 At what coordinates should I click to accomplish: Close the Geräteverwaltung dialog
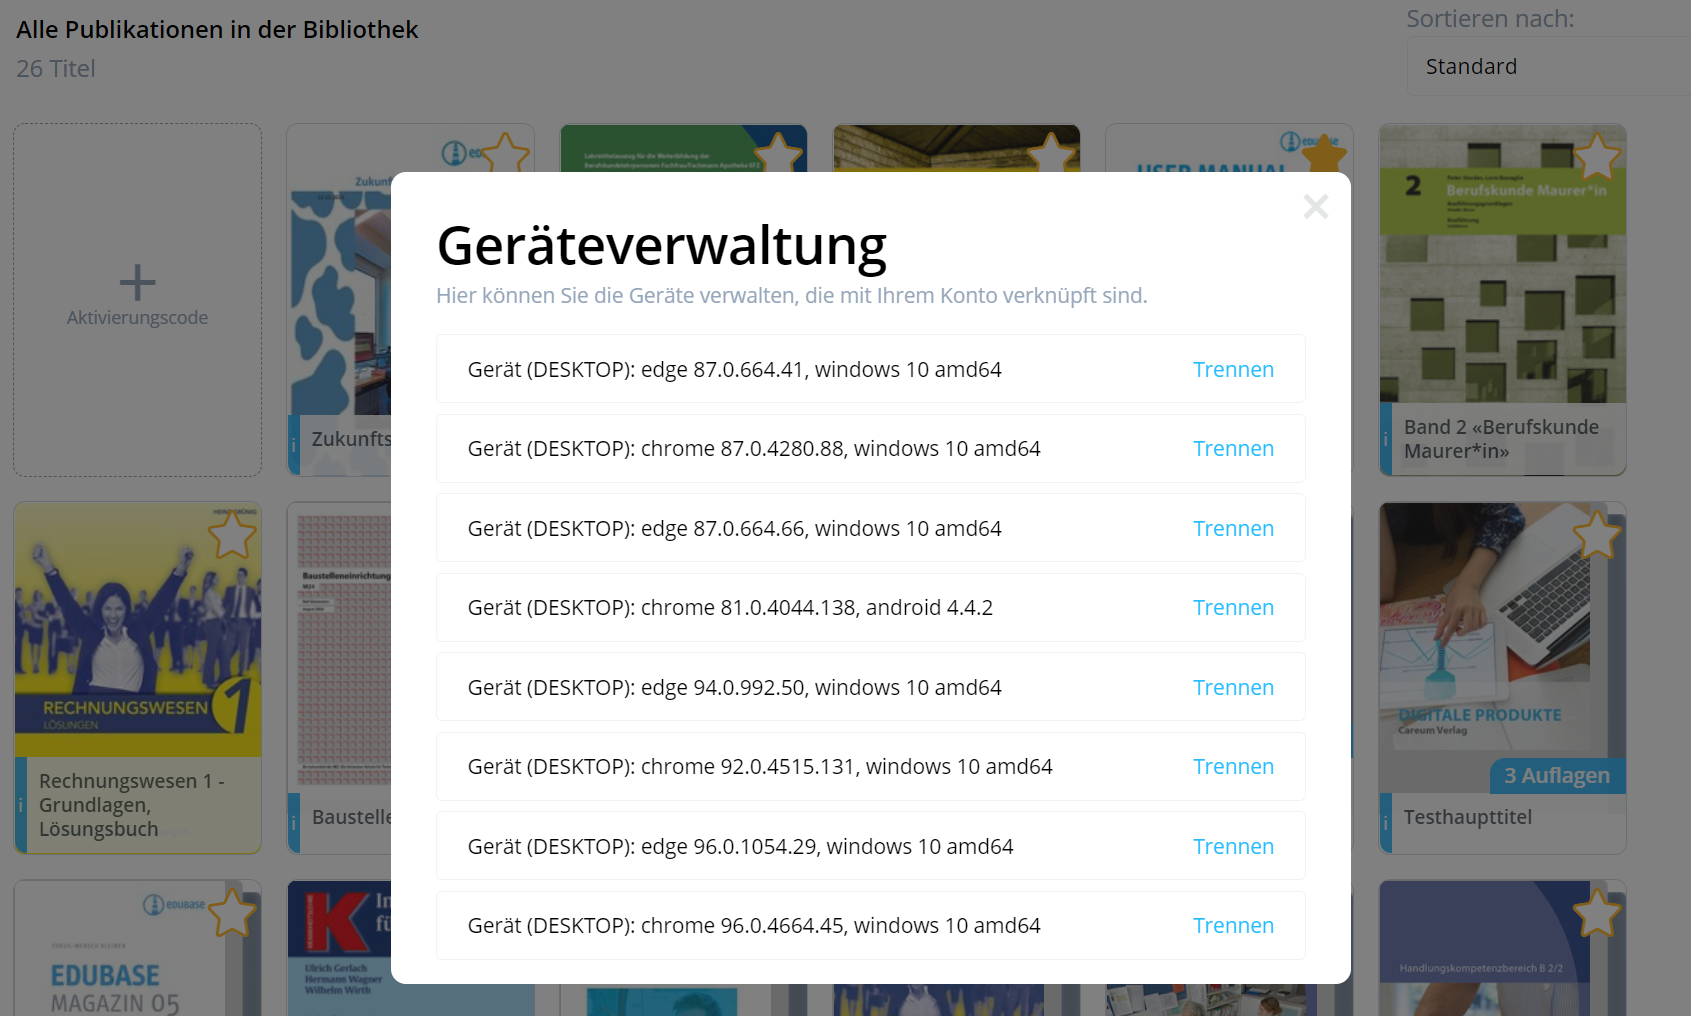1316,206
